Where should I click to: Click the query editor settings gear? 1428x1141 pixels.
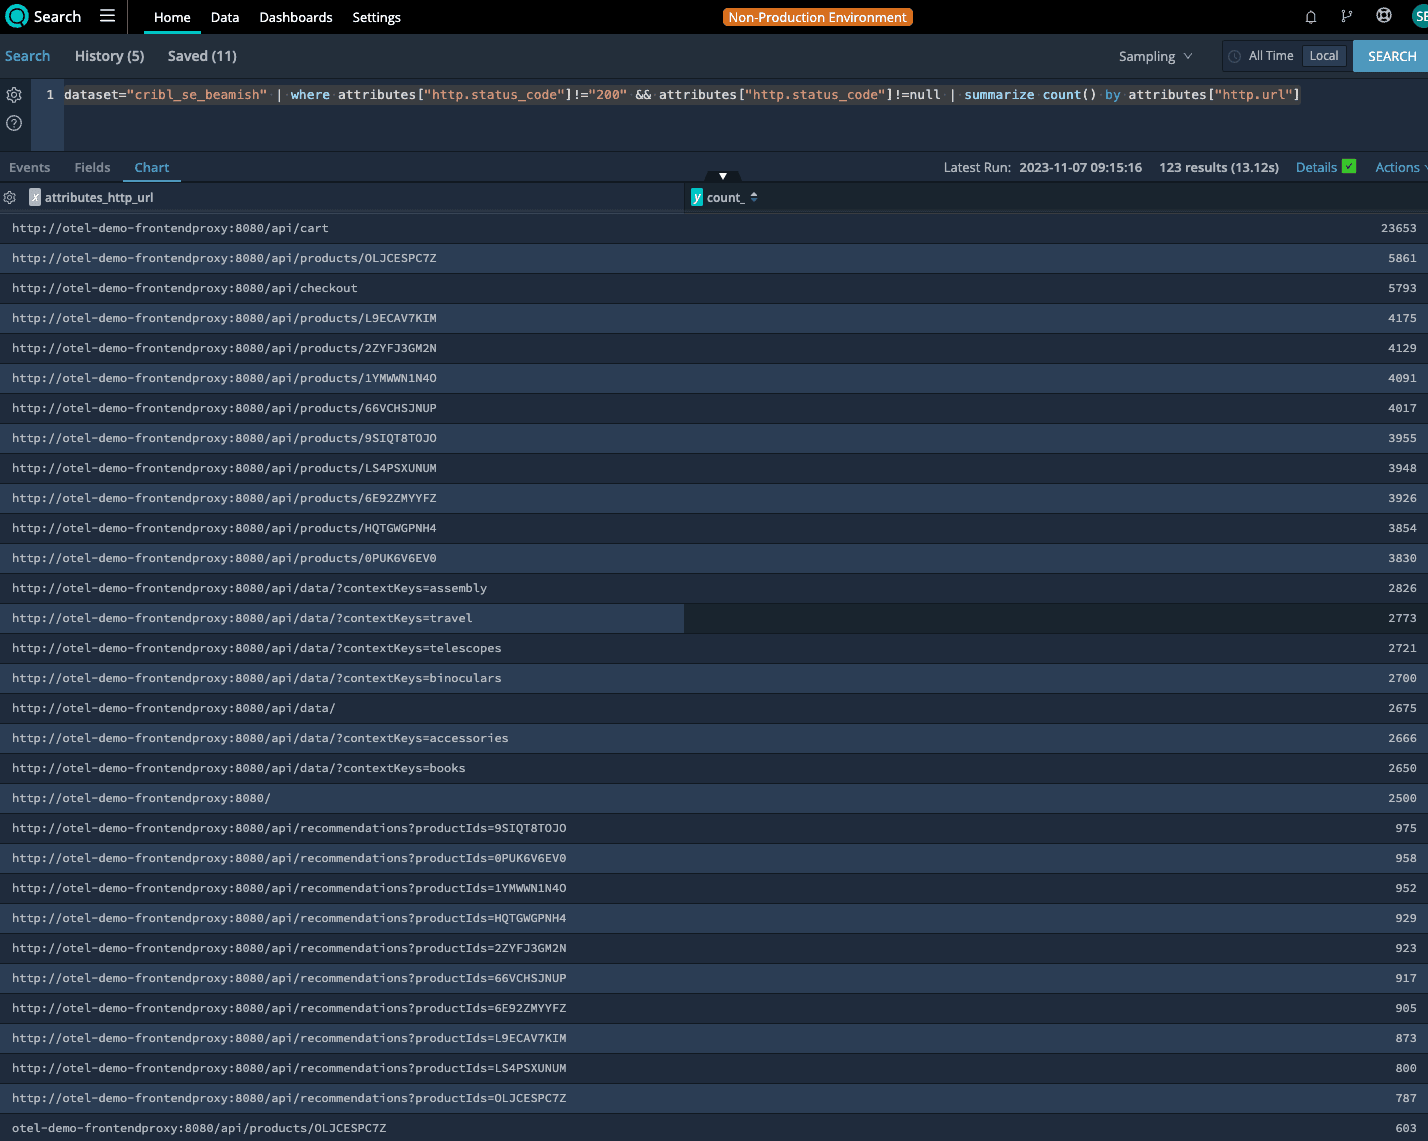pyautogui.click(x=14, y=95)
